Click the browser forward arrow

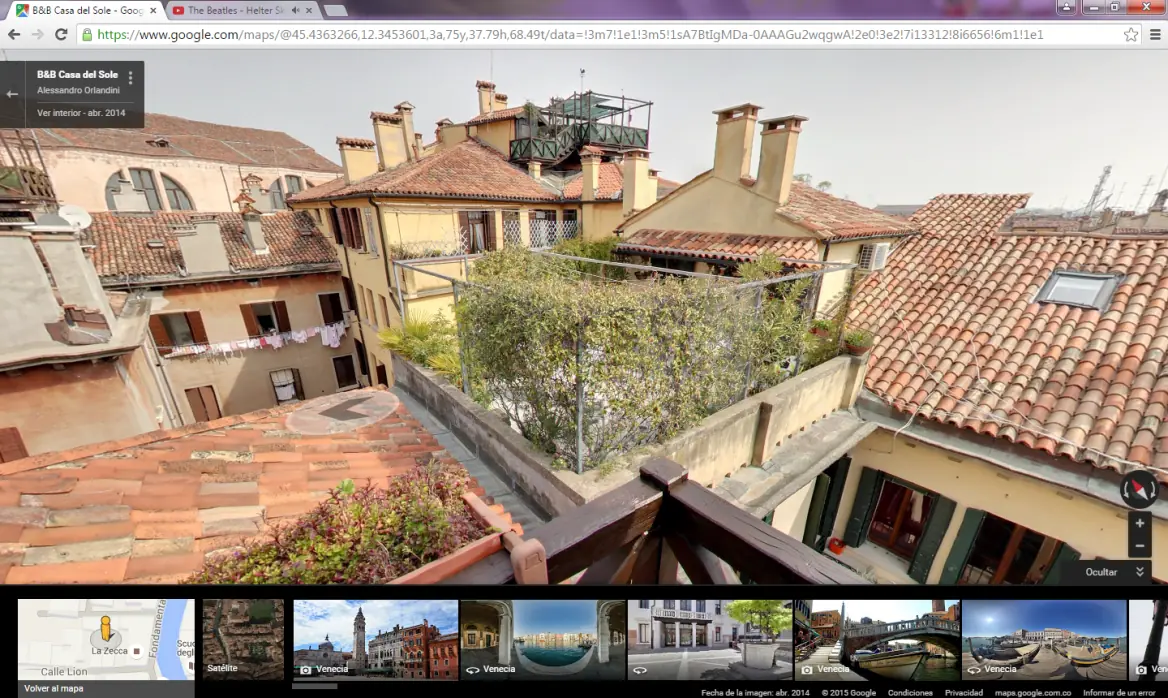[x=37, y=34]
